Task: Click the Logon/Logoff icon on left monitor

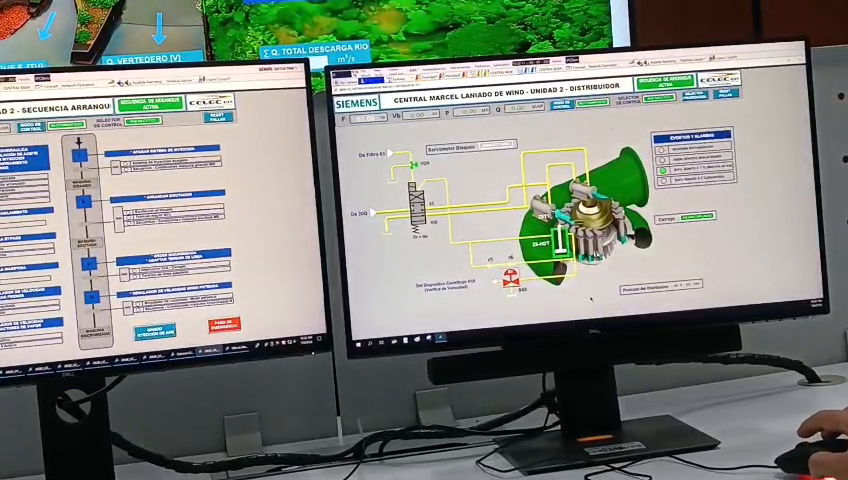Action: click(201, 79)
